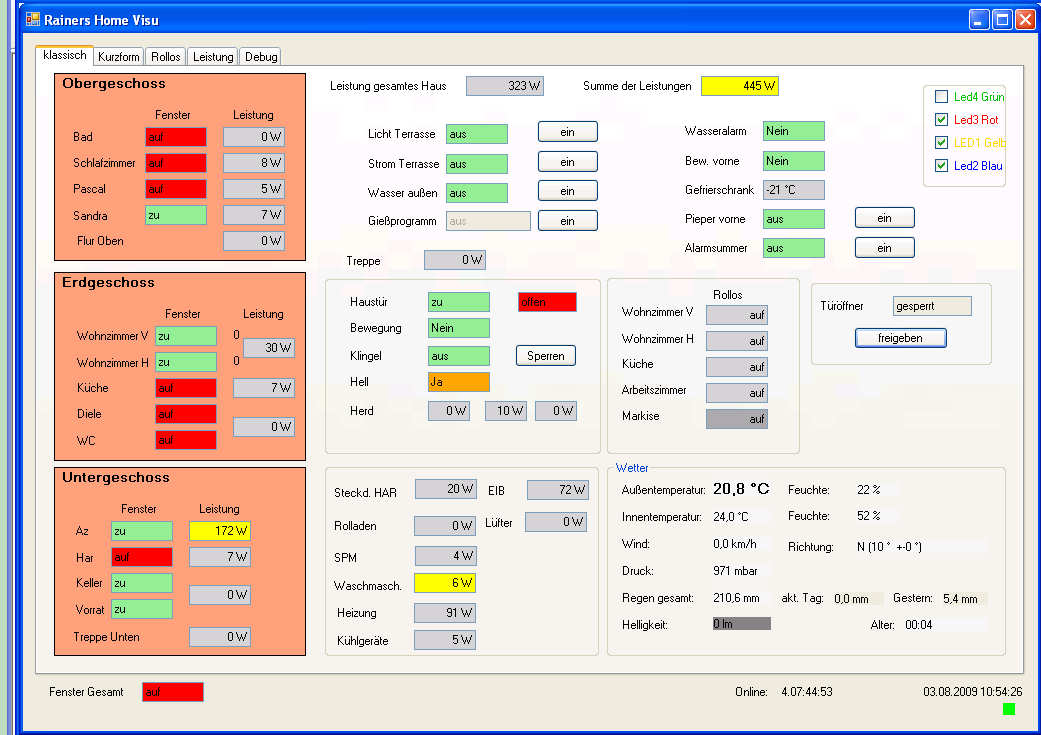Open the Debug tab
Image resolution: width=1041 pixels, height=735 pixels.
tap(261, 57)
